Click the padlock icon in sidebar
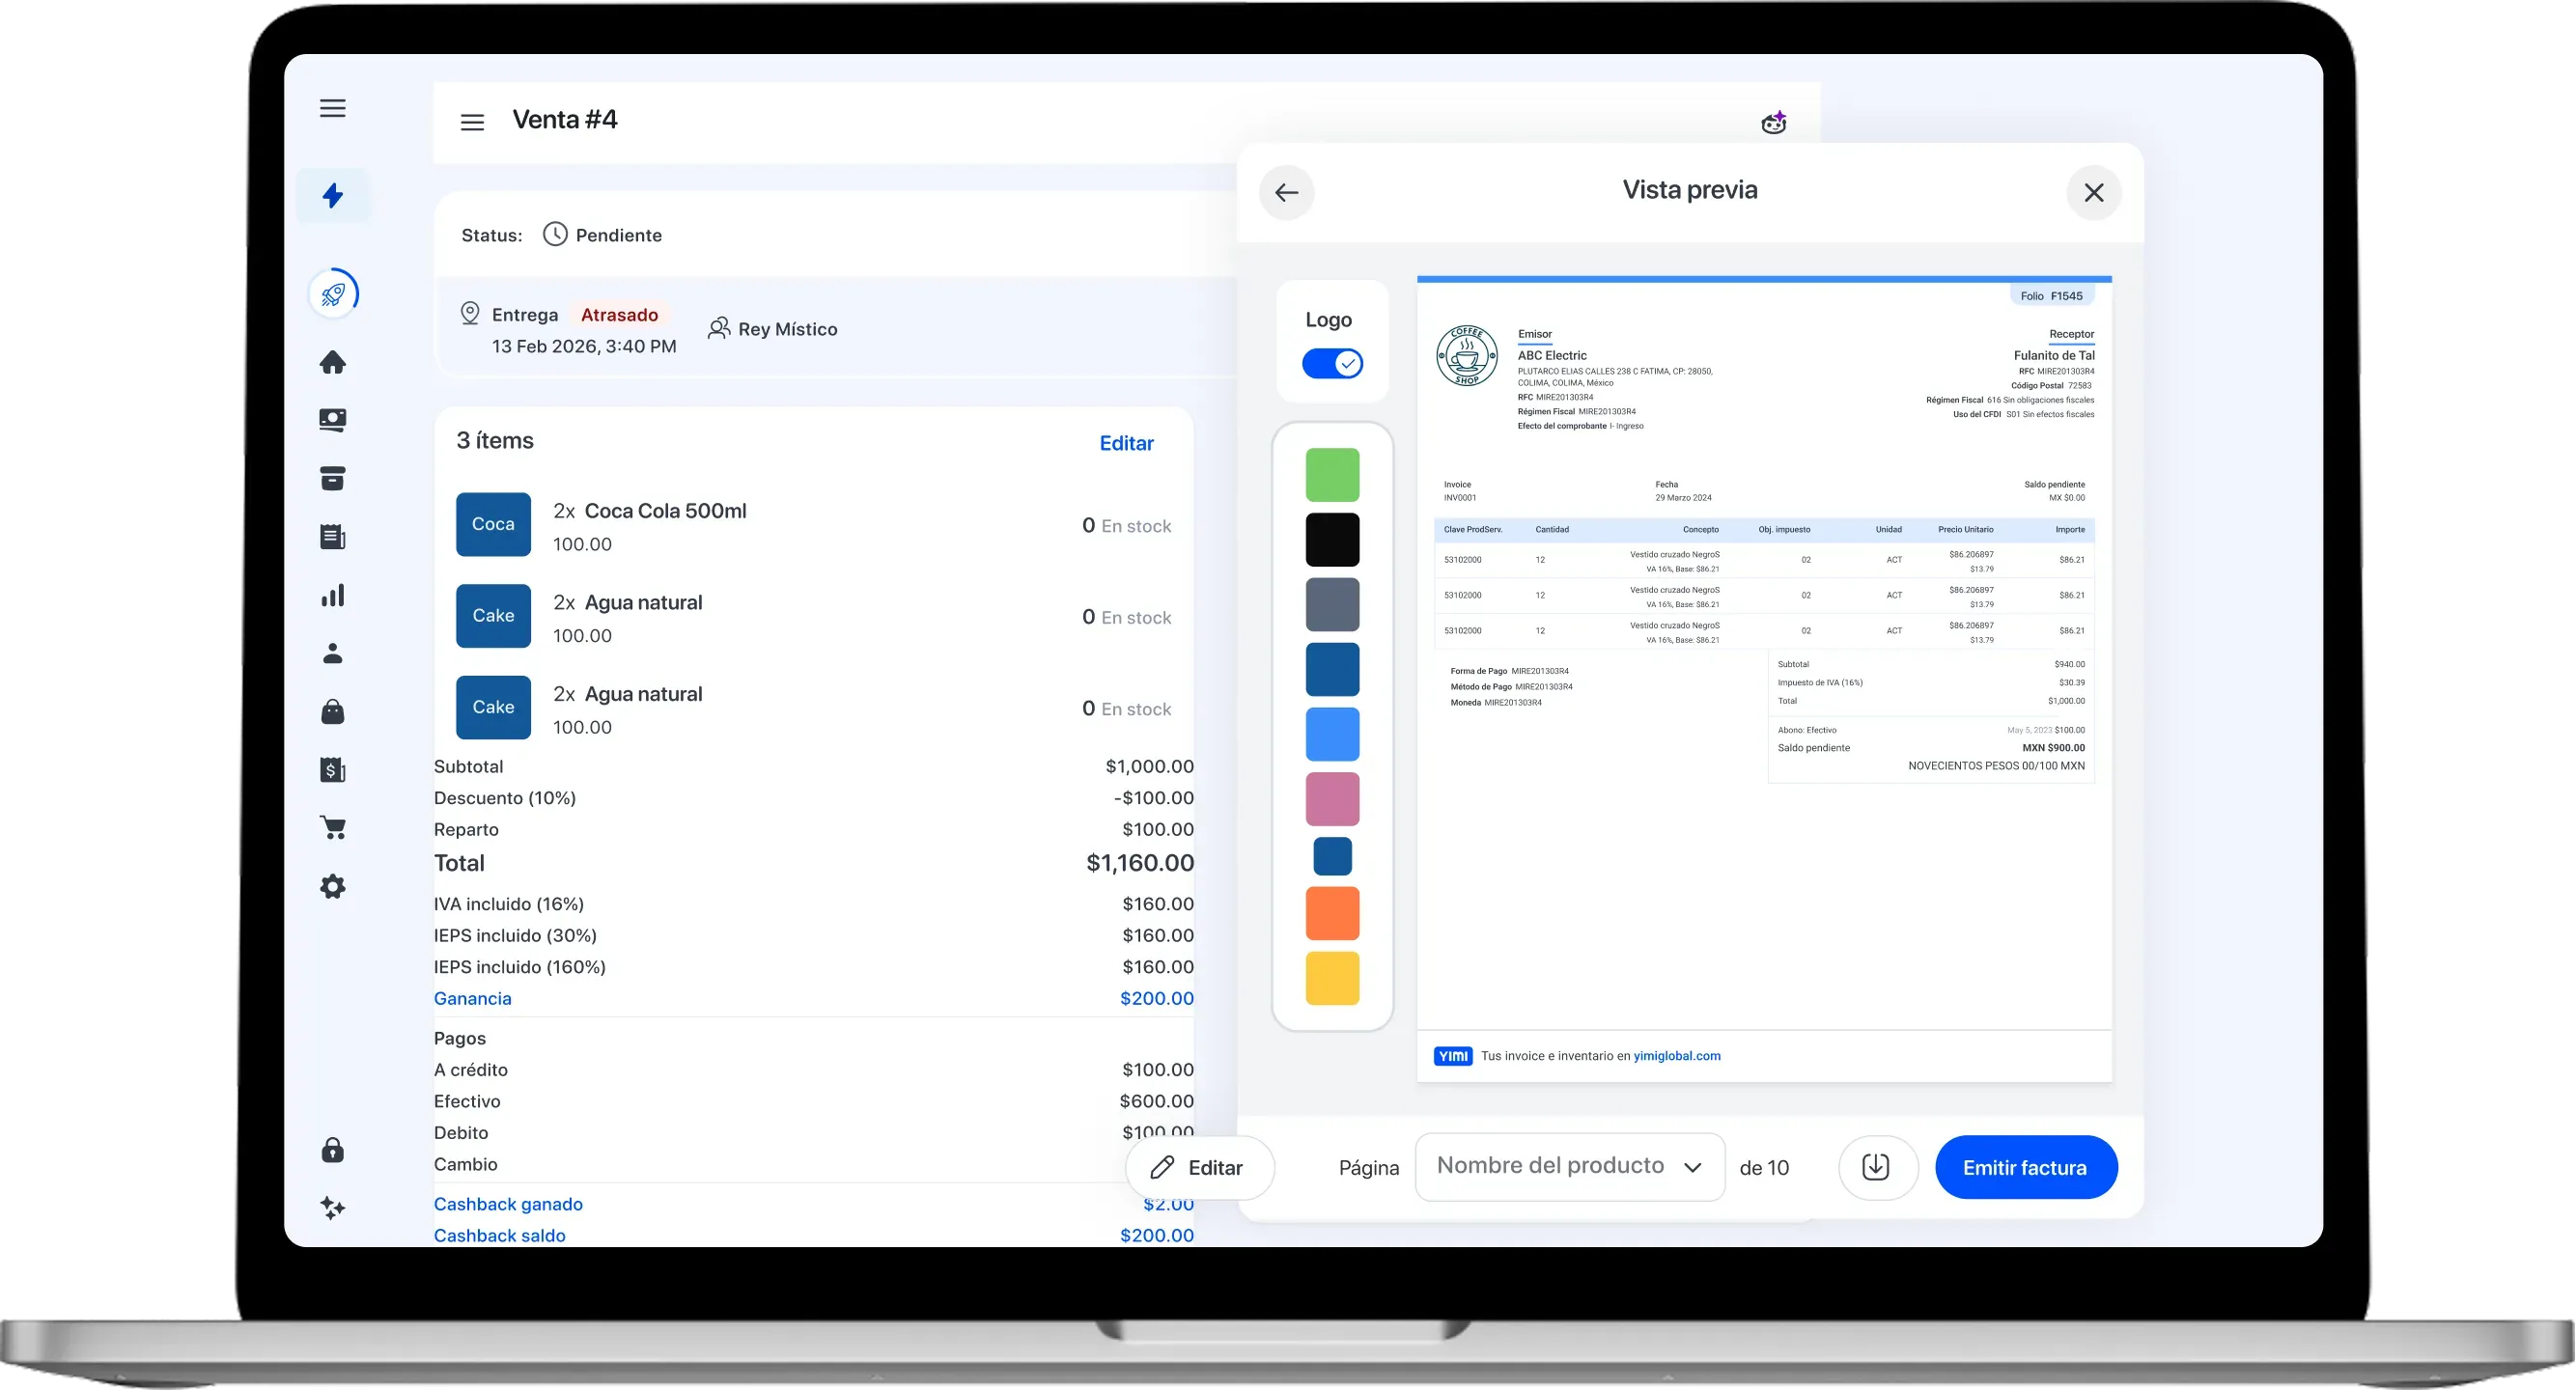This screenshot has width=2576, height=1390. [x=333, y=1150]
